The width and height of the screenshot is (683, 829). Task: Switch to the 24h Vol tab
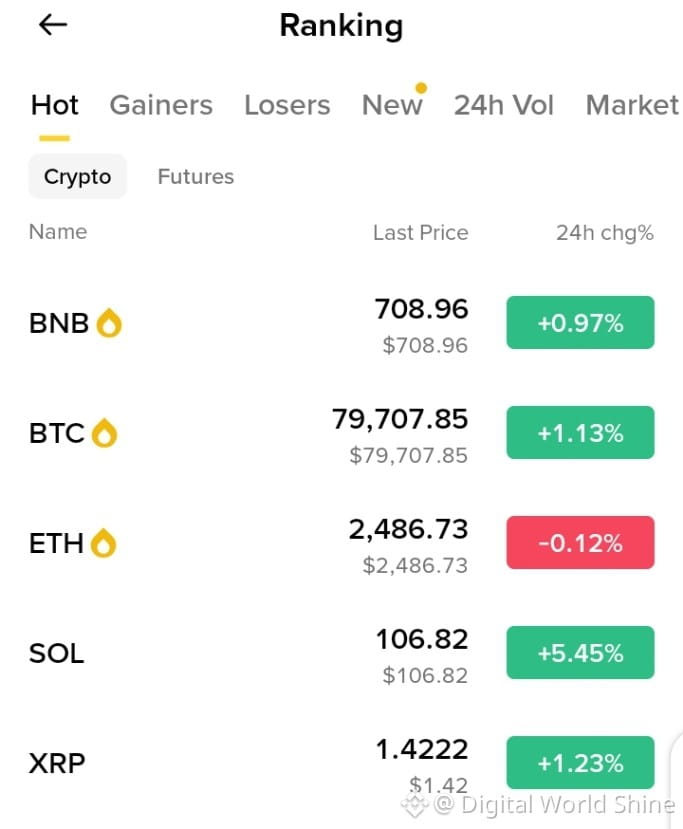[x=504, y=105]
